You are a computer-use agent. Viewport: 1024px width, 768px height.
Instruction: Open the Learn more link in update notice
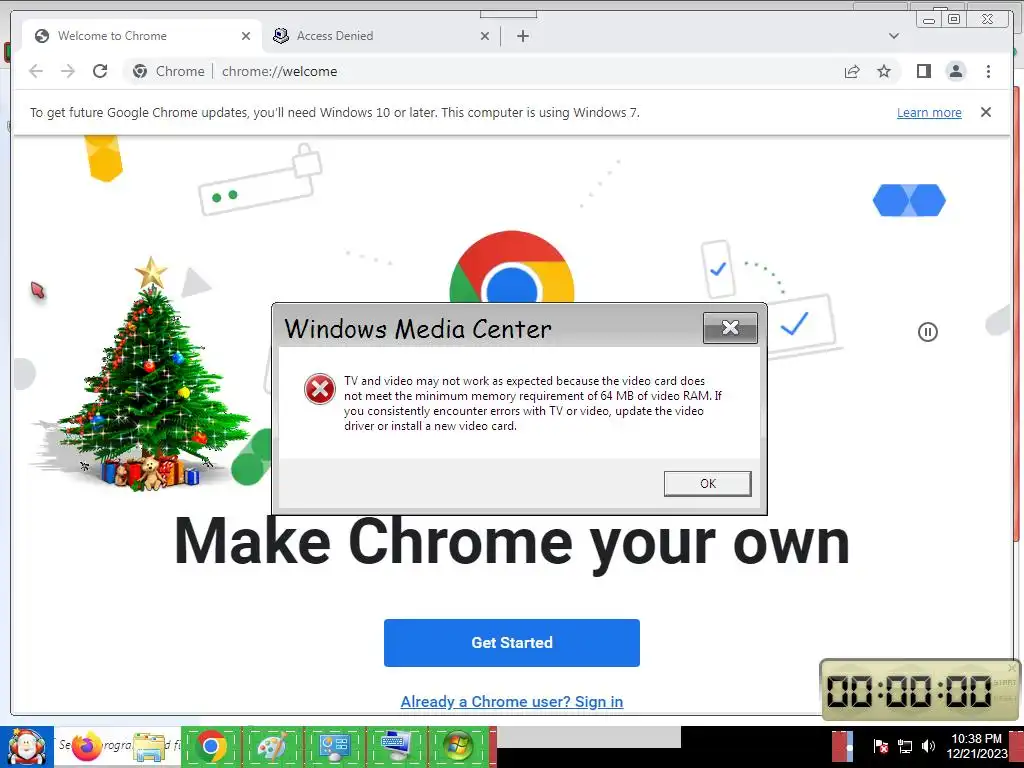(929, 112)
